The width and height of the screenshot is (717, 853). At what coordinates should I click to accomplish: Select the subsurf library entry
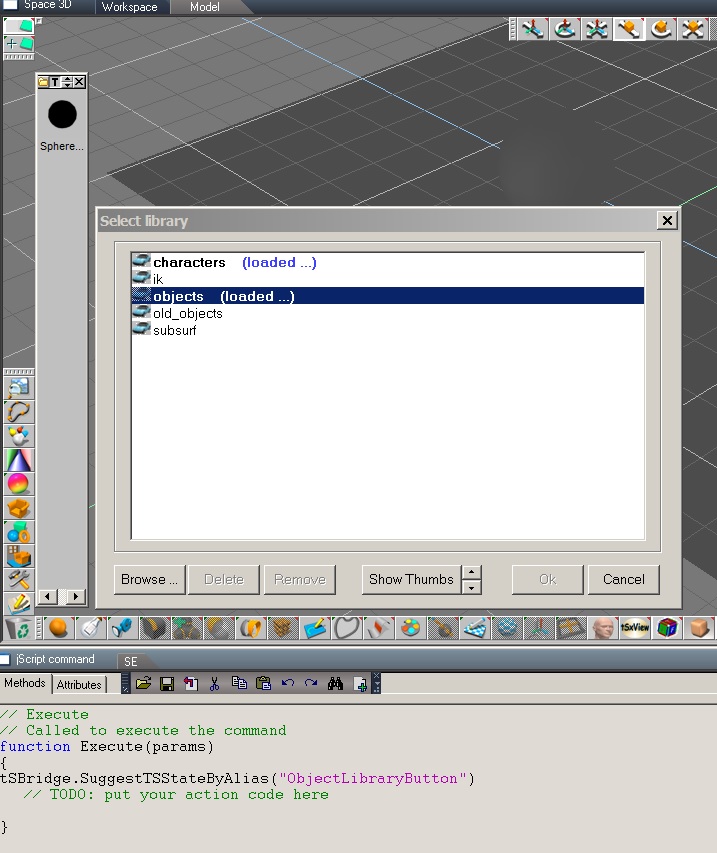(387, 330)
